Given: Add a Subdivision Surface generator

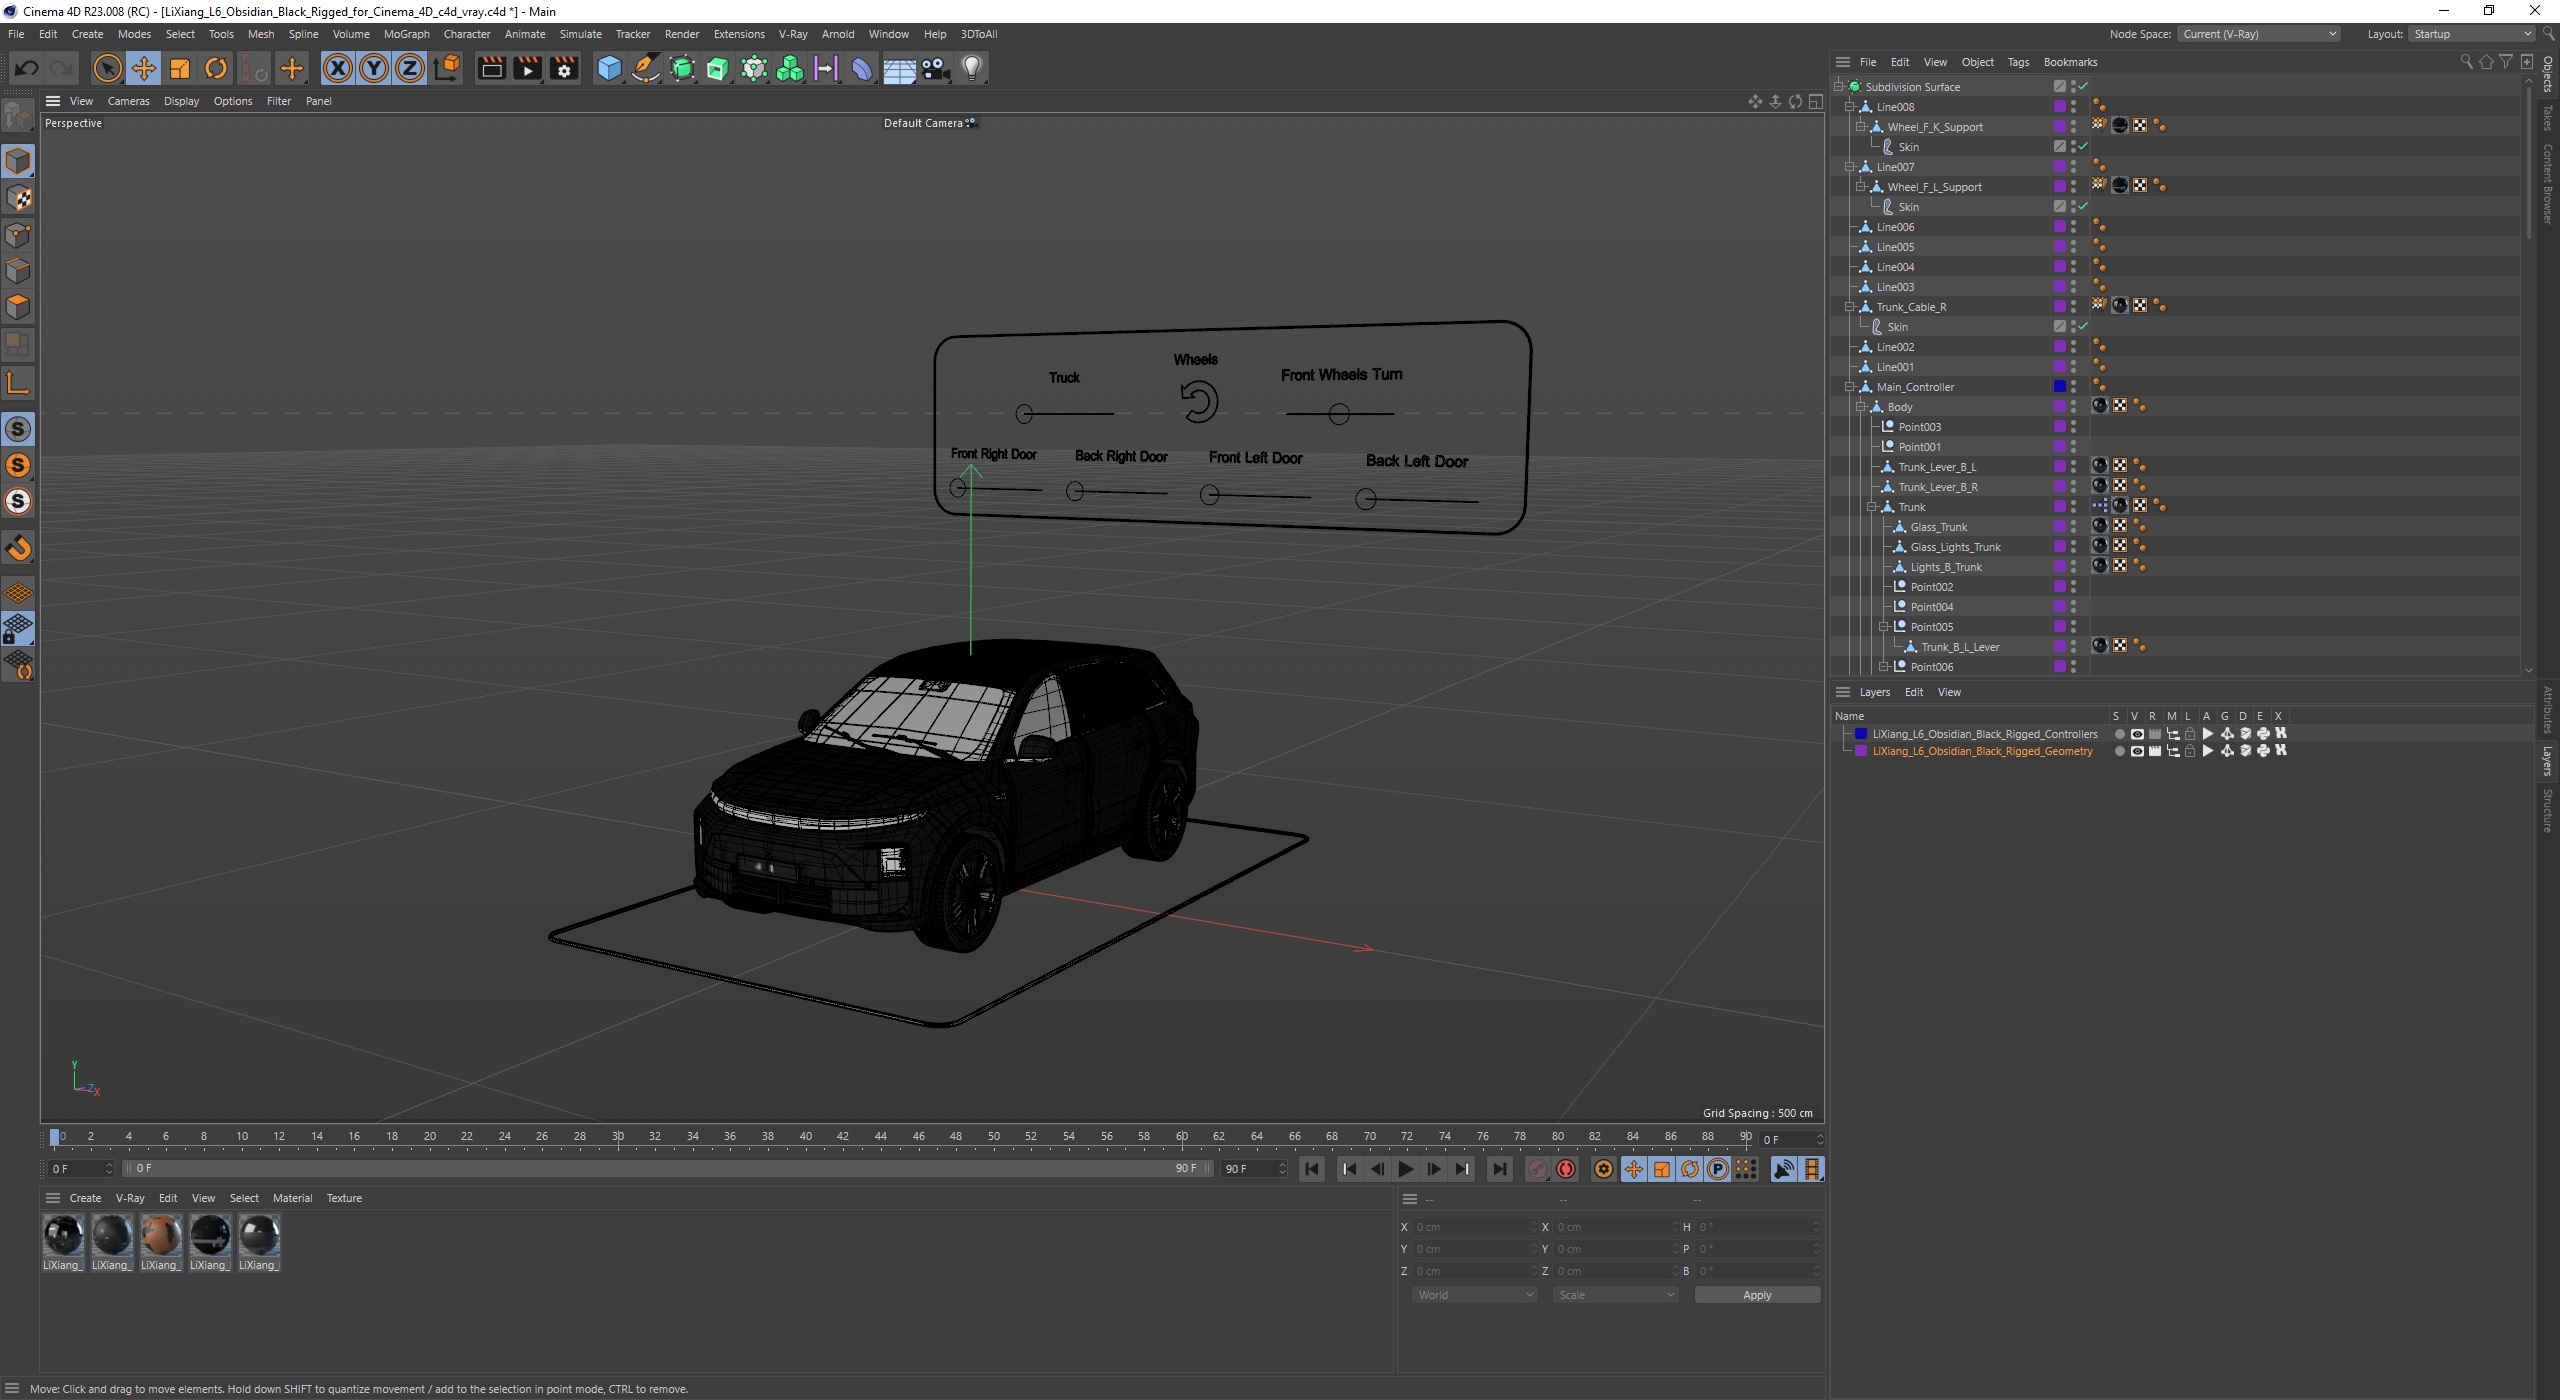Looking at the screenshot, I should (x=682, y=68).
